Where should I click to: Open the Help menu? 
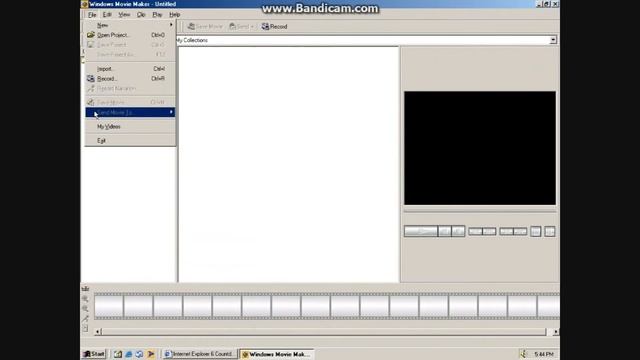pyautogui.click(x=175, y=15)
